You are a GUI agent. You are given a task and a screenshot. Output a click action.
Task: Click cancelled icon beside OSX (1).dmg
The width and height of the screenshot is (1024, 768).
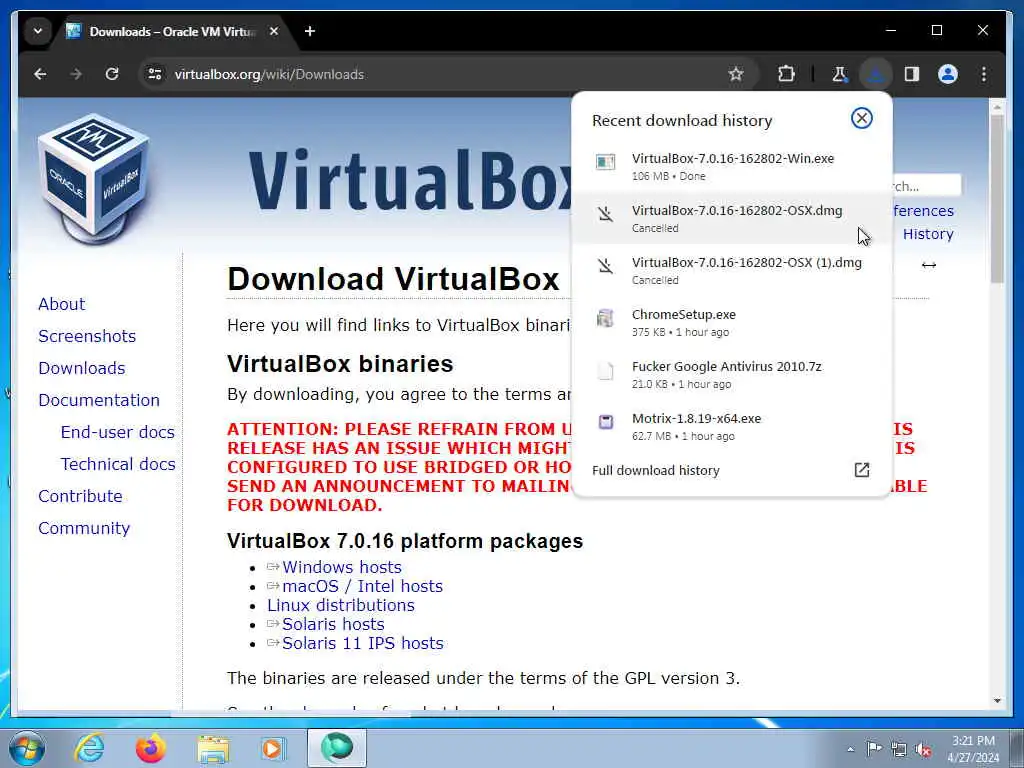tap(605, 266)
